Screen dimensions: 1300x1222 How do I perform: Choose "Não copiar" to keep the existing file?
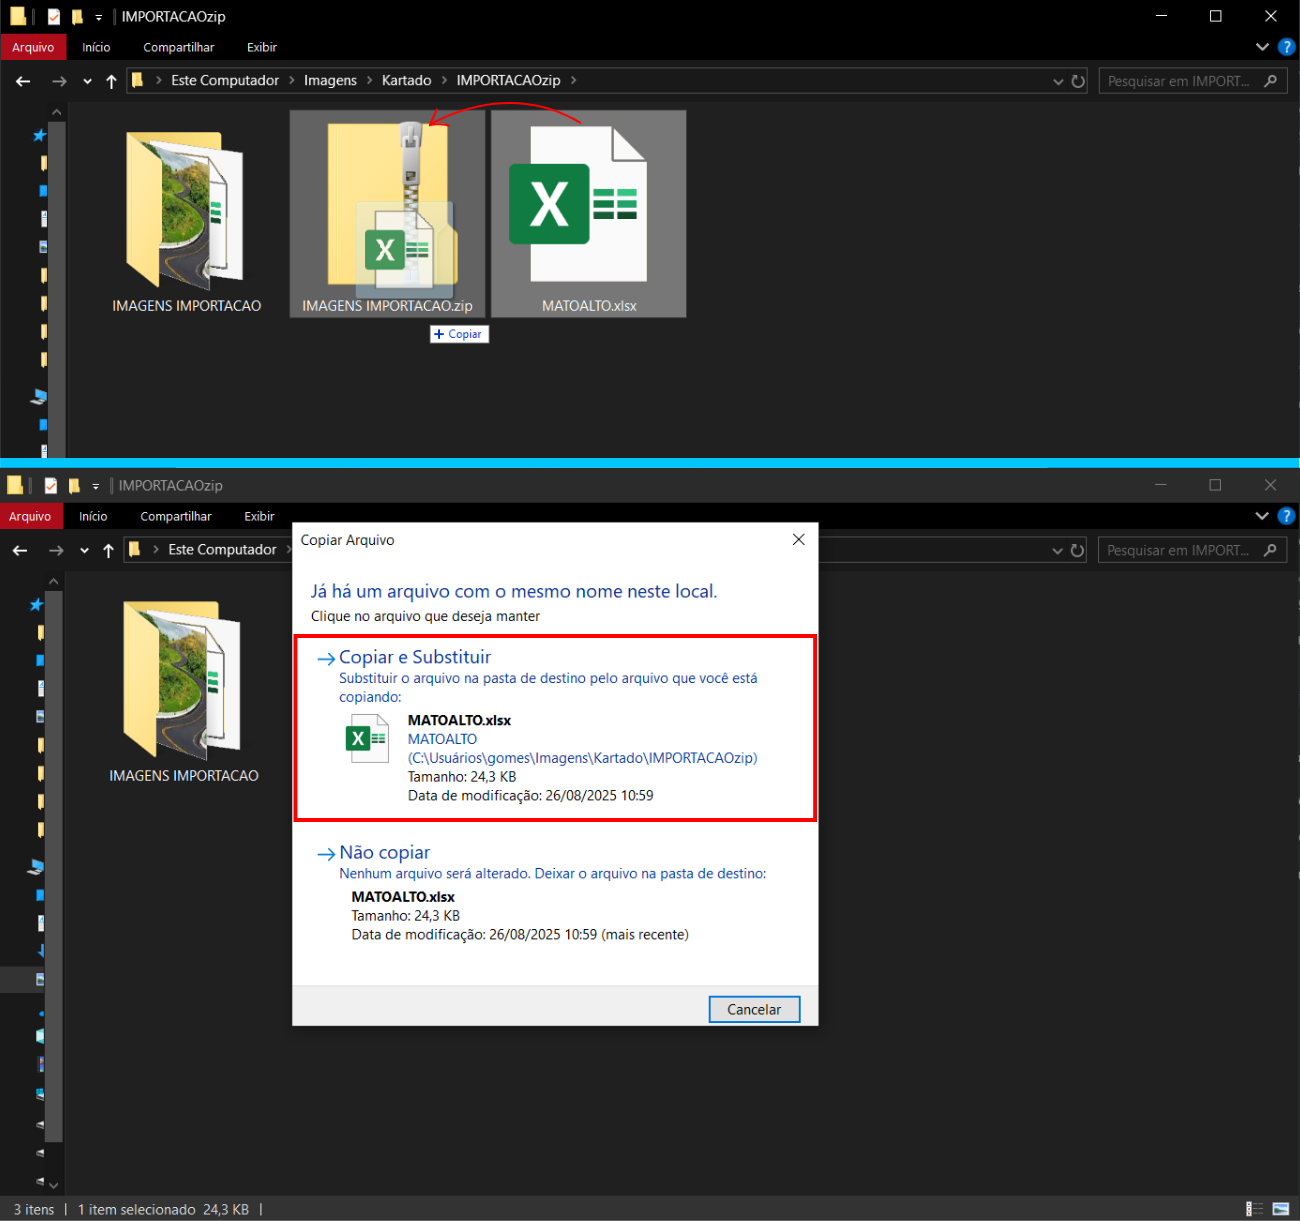384,852
